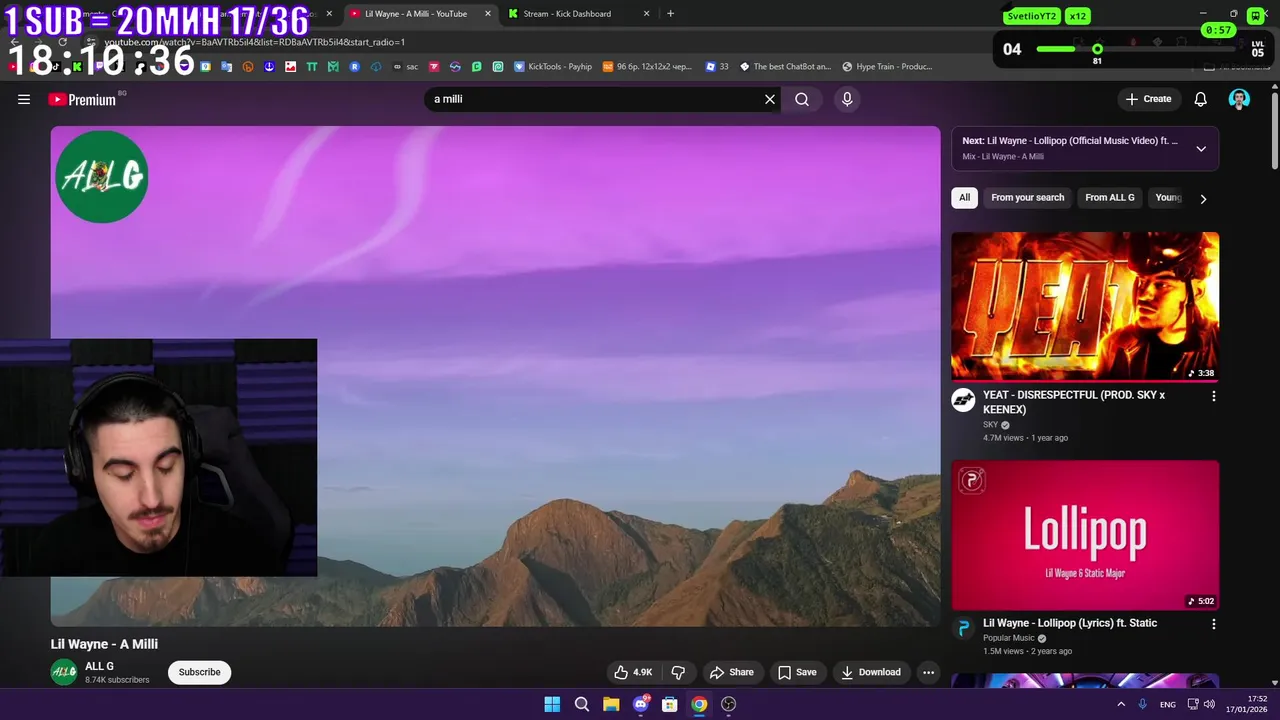Open options menu for Lil Wayne - Lollipop
The image size is (1280, 720).
point(1213,624)
